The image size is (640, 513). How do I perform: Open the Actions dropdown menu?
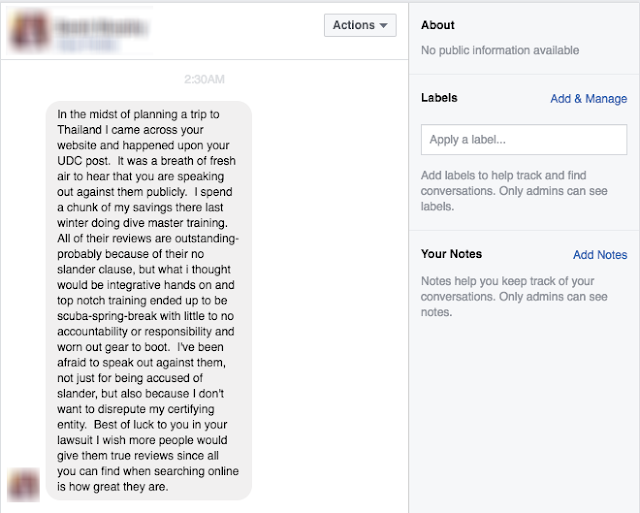360,25
